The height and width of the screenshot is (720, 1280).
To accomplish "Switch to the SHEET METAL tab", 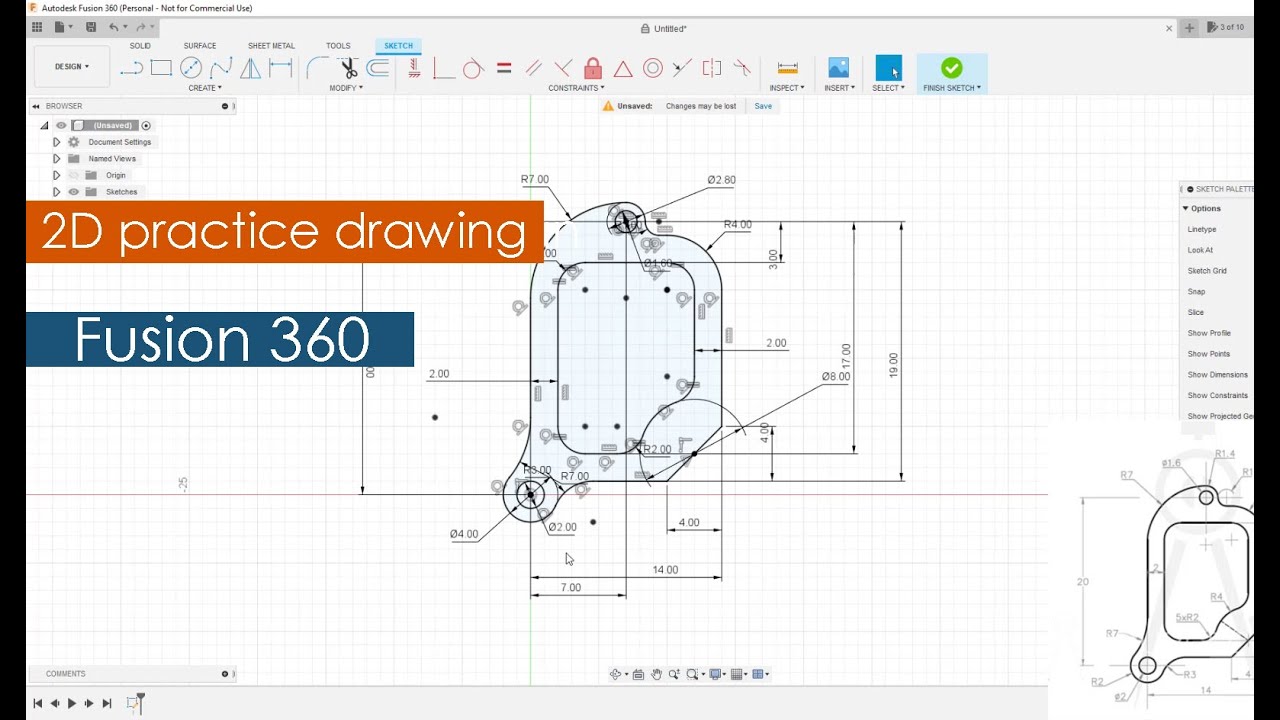I will coord(271,46).
